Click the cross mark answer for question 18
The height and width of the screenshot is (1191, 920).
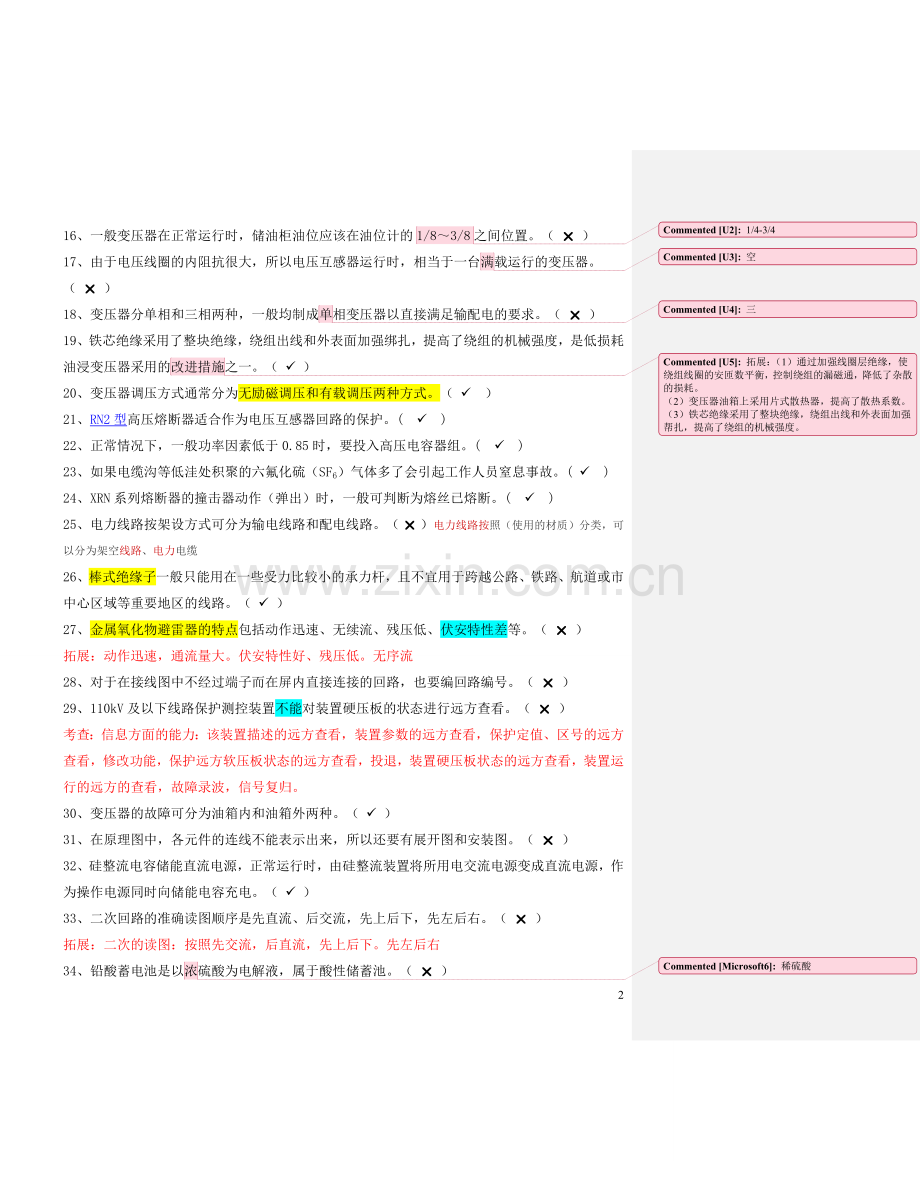[x=574, y=315]
